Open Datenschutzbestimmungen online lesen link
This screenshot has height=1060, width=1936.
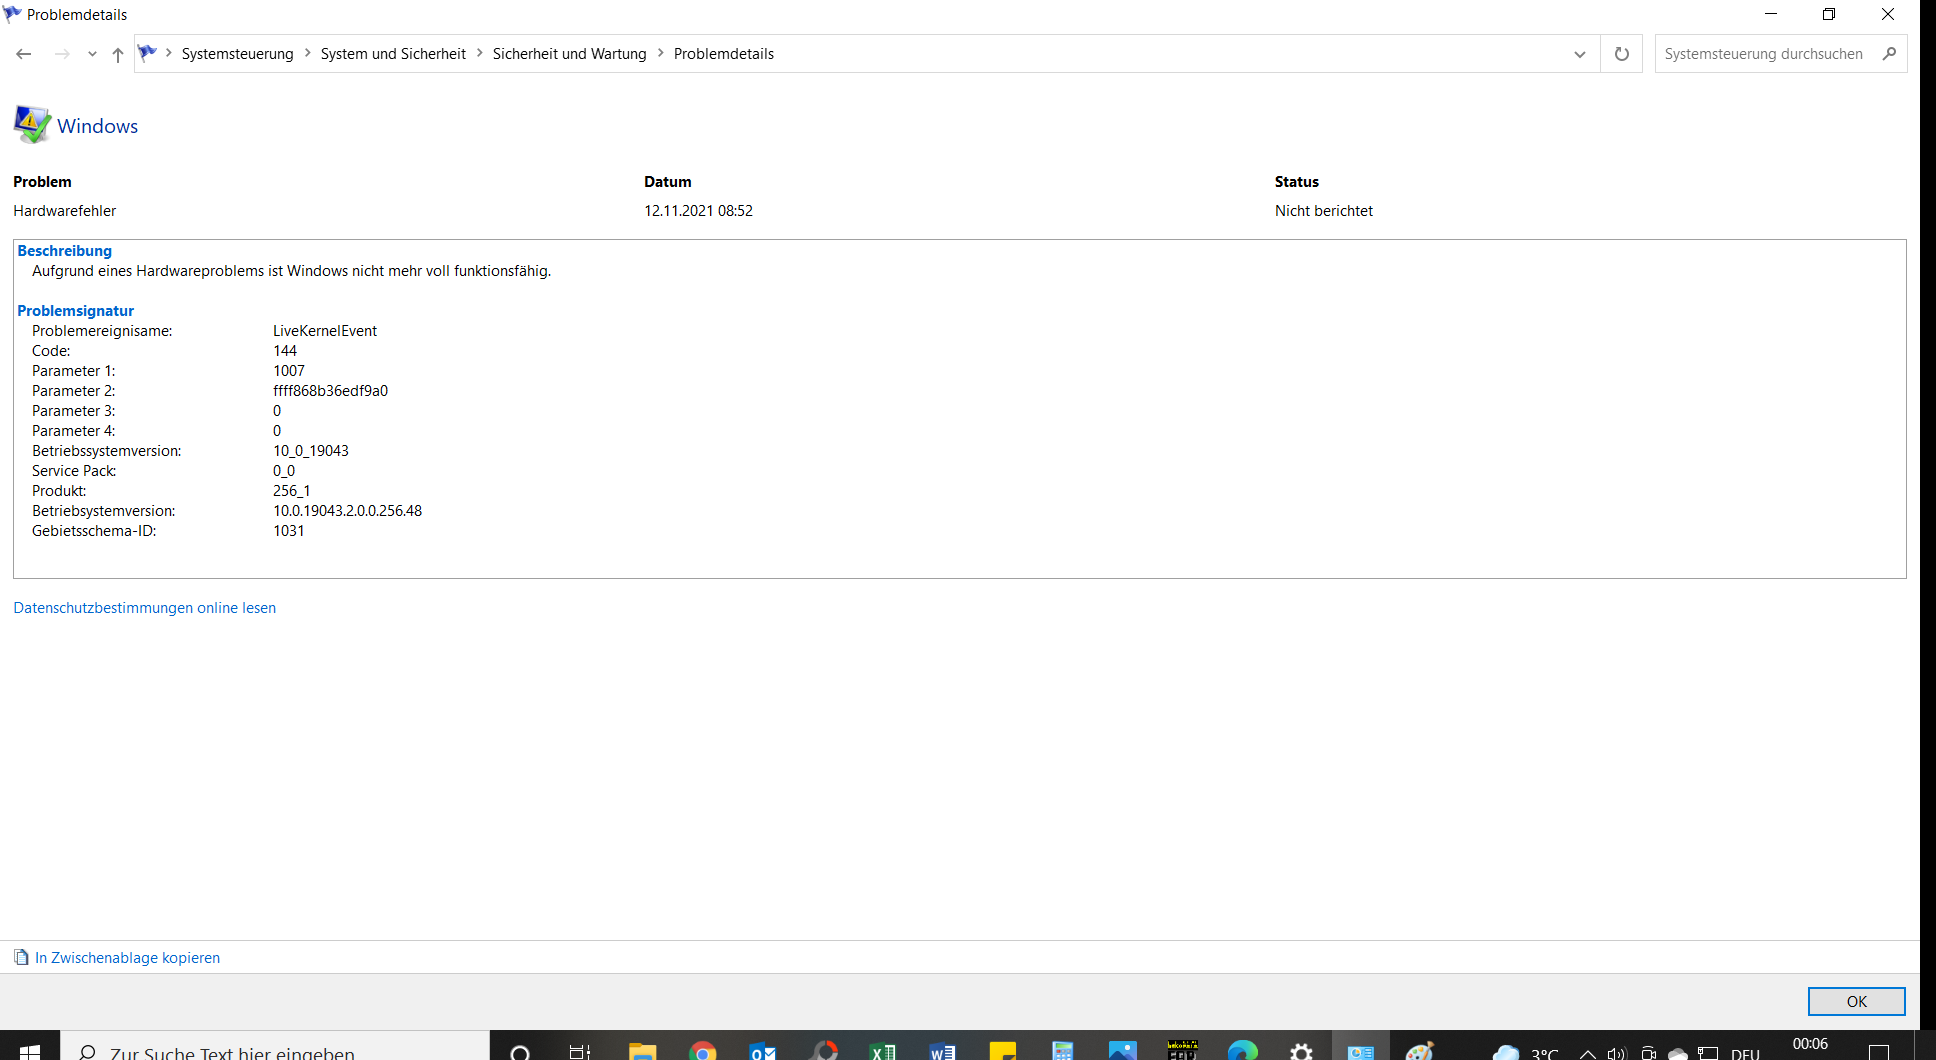tap(145, 608)
